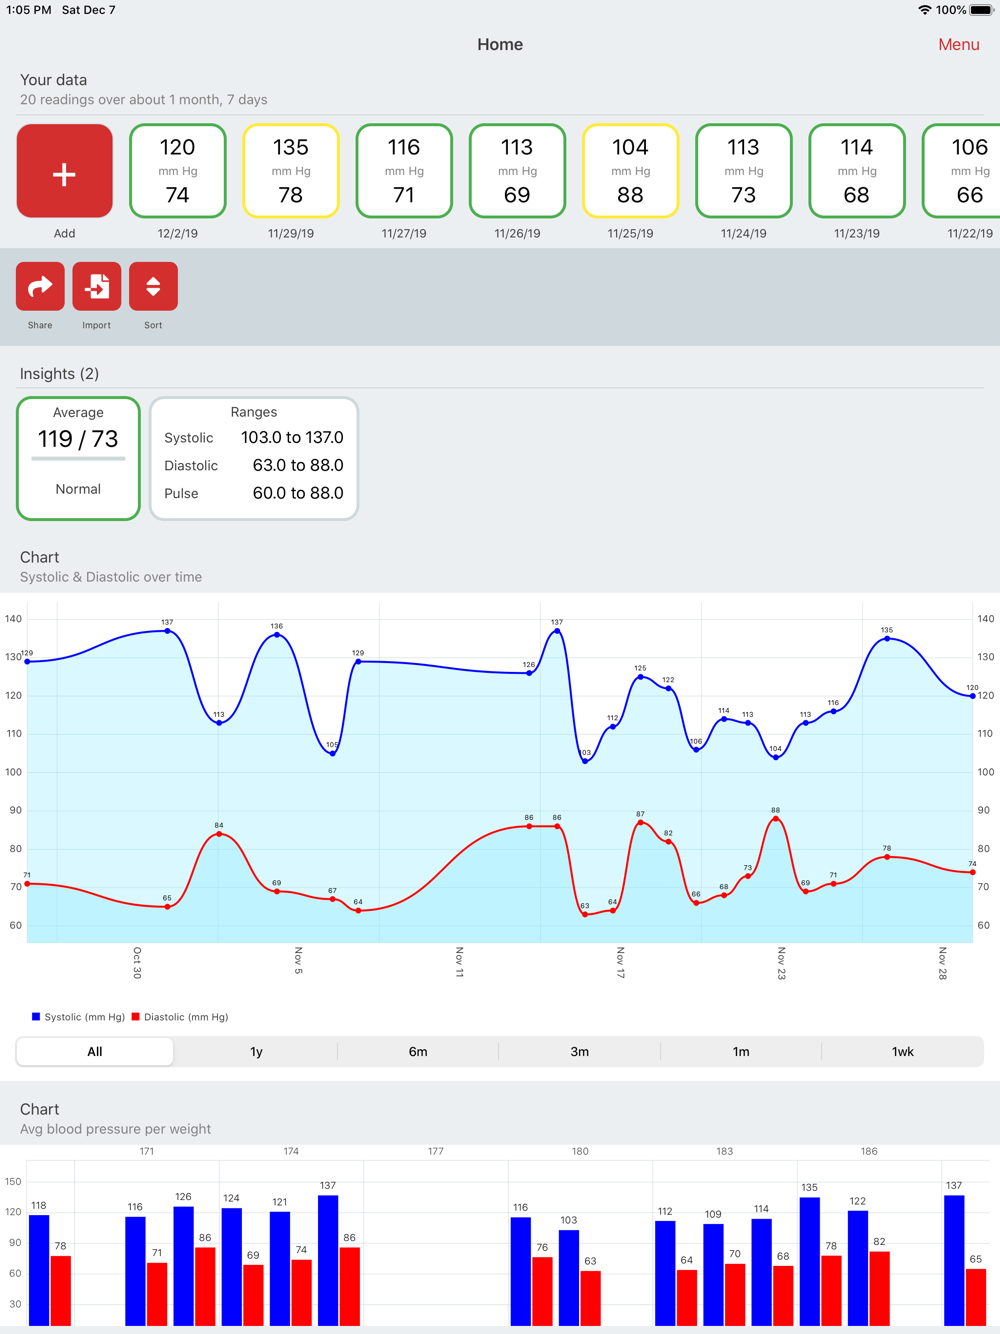Screen dimensions: 1000x1334
Task: Select the All time range tab
Action: (95, 1051)
